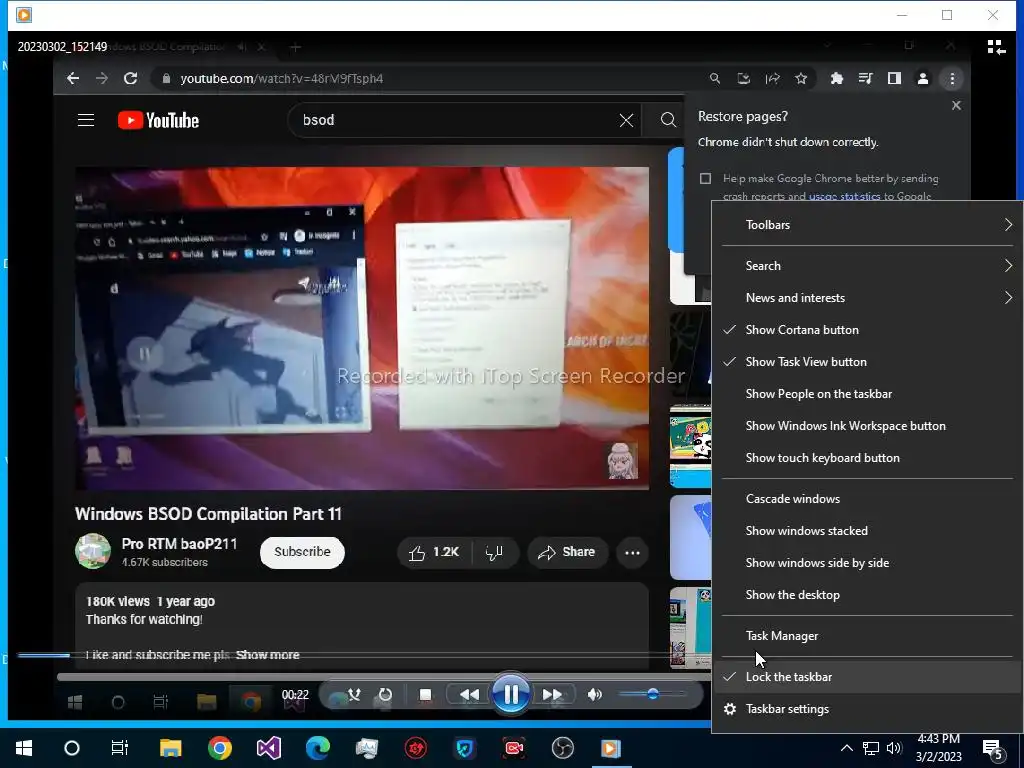This screenshot has height=768, width=1024.
Task: Click the Subscribe button
Action: click(302, 552)
